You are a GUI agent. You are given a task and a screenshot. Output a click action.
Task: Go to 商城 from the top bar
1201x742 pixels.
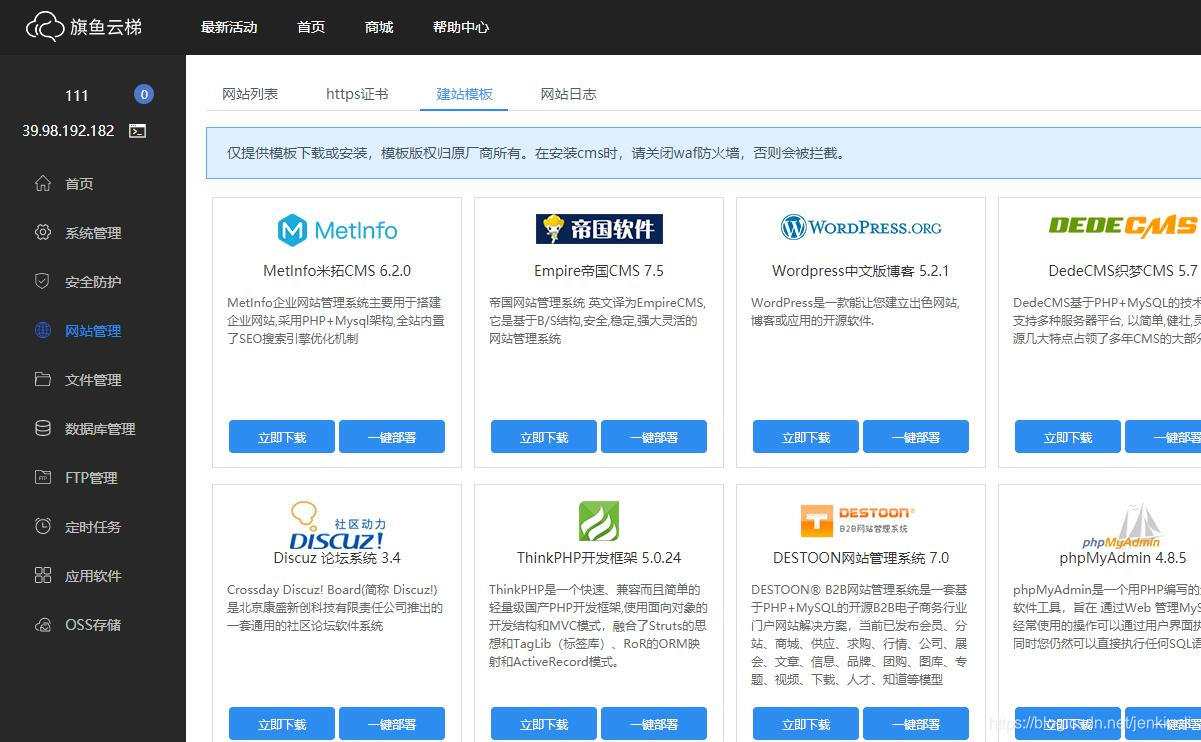(378, 27)
